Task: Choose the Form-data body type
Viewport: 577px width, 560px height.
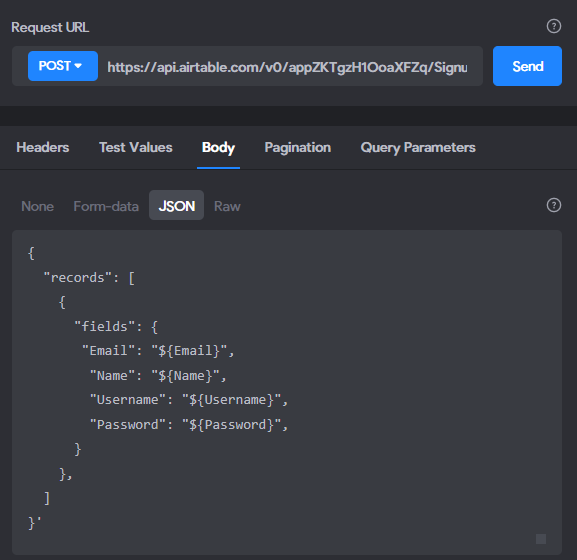Action: (106, 206)
